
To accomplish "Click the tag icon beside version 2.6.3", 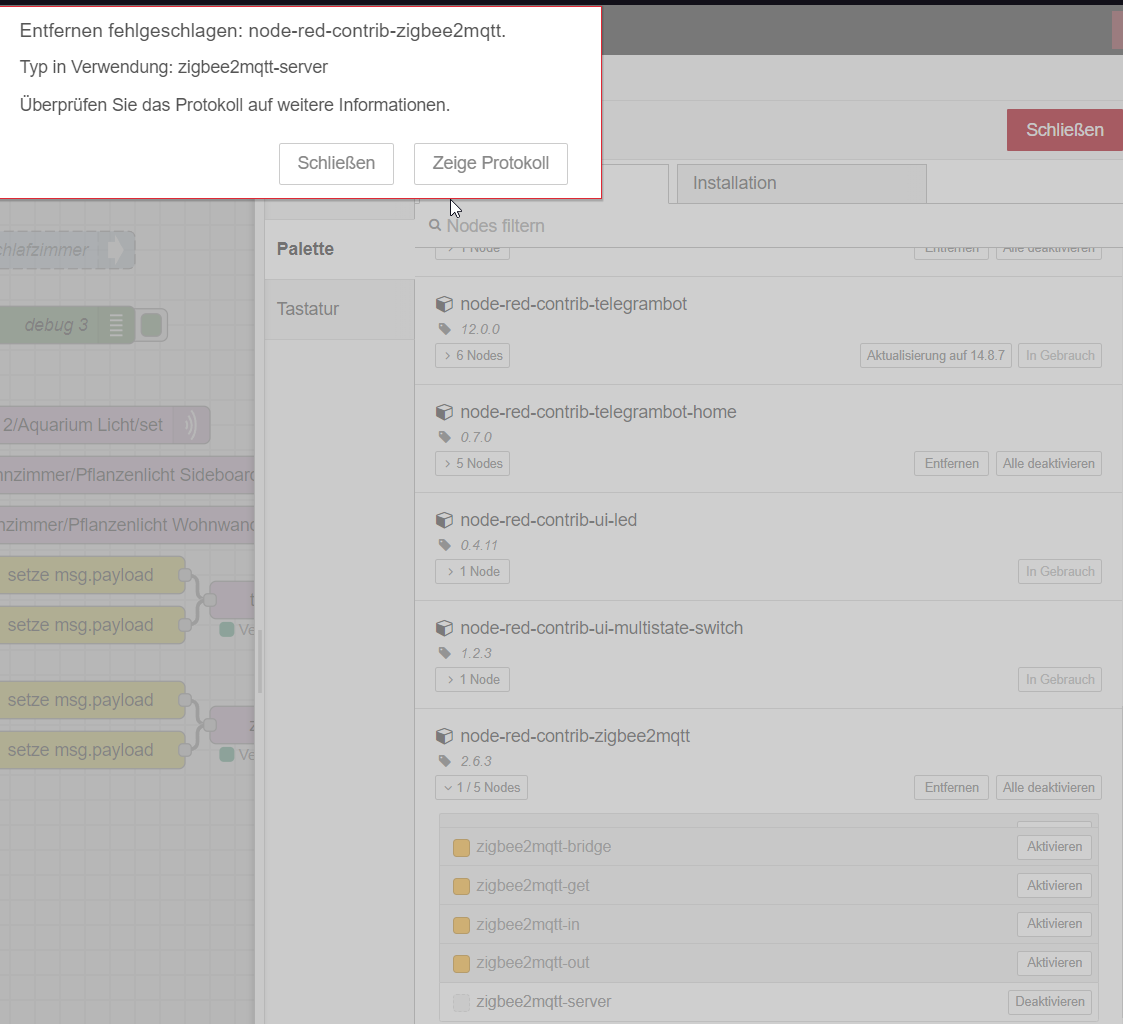I will pos(445,762).
